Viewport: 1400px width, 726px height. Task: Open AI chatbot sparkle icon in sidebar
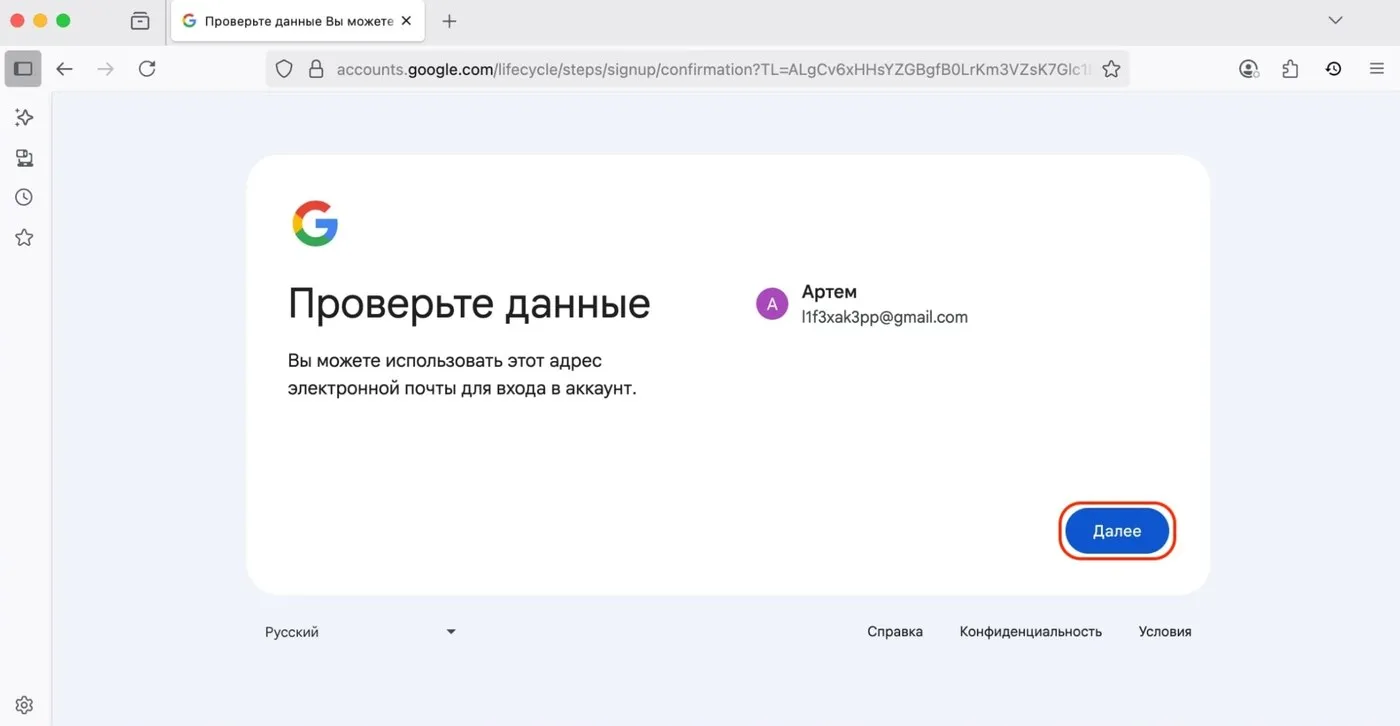point(24,118)
